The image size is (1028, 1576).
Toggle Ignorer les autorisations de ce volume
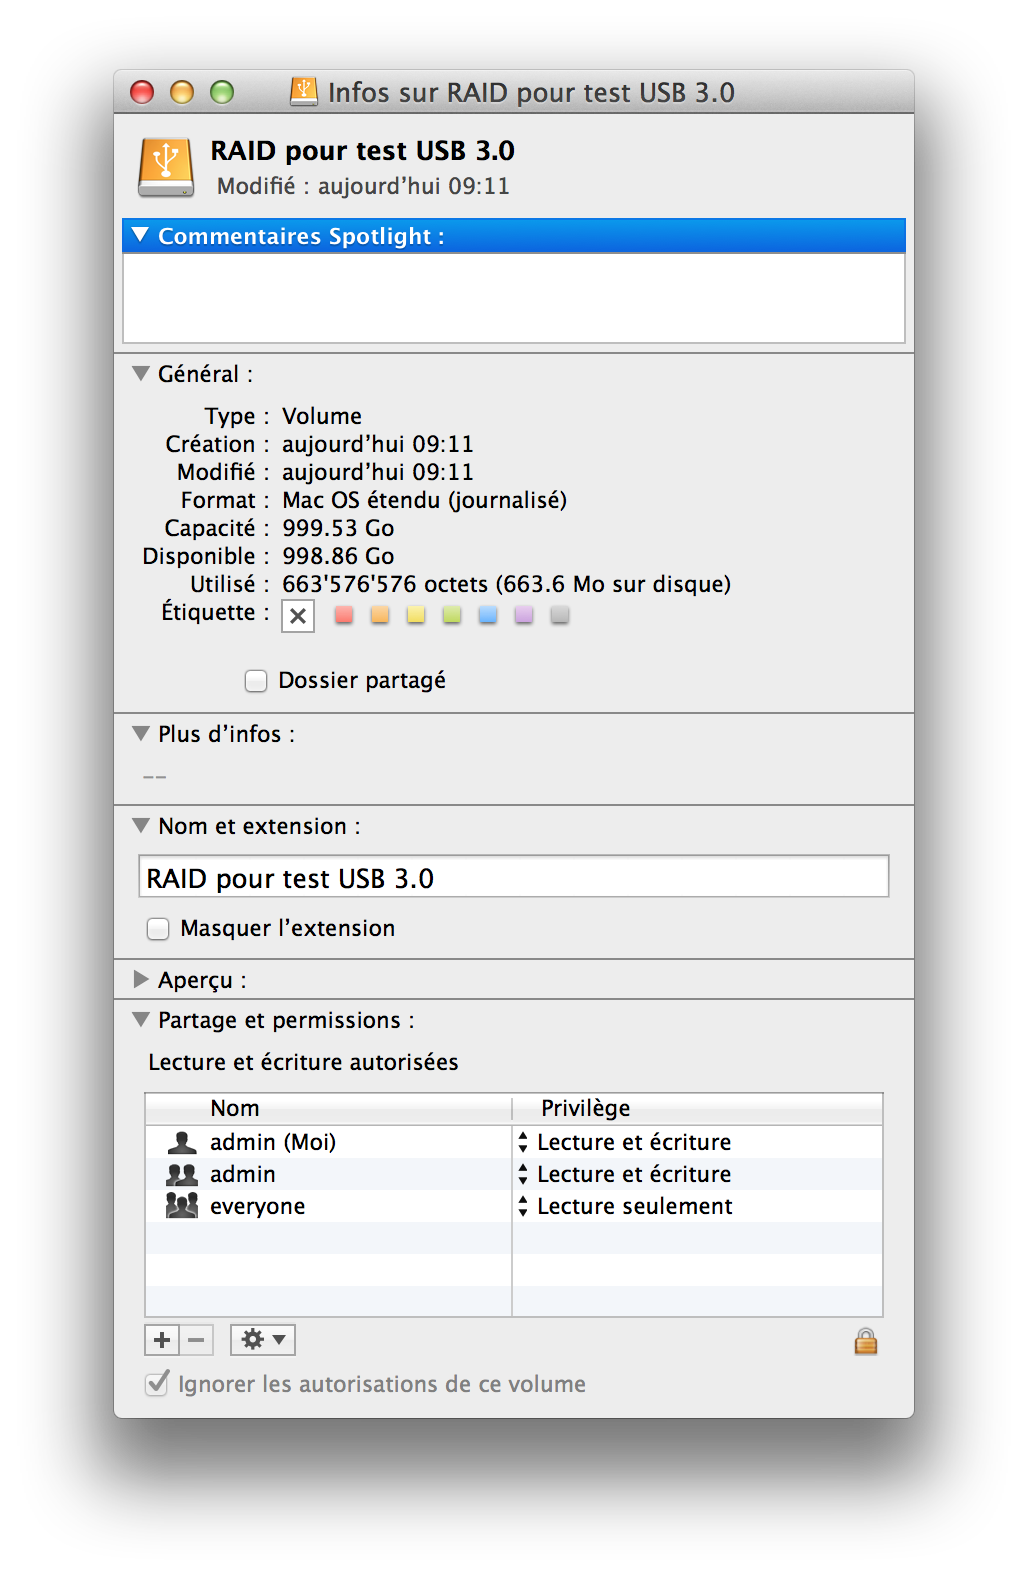point(157,1384)
